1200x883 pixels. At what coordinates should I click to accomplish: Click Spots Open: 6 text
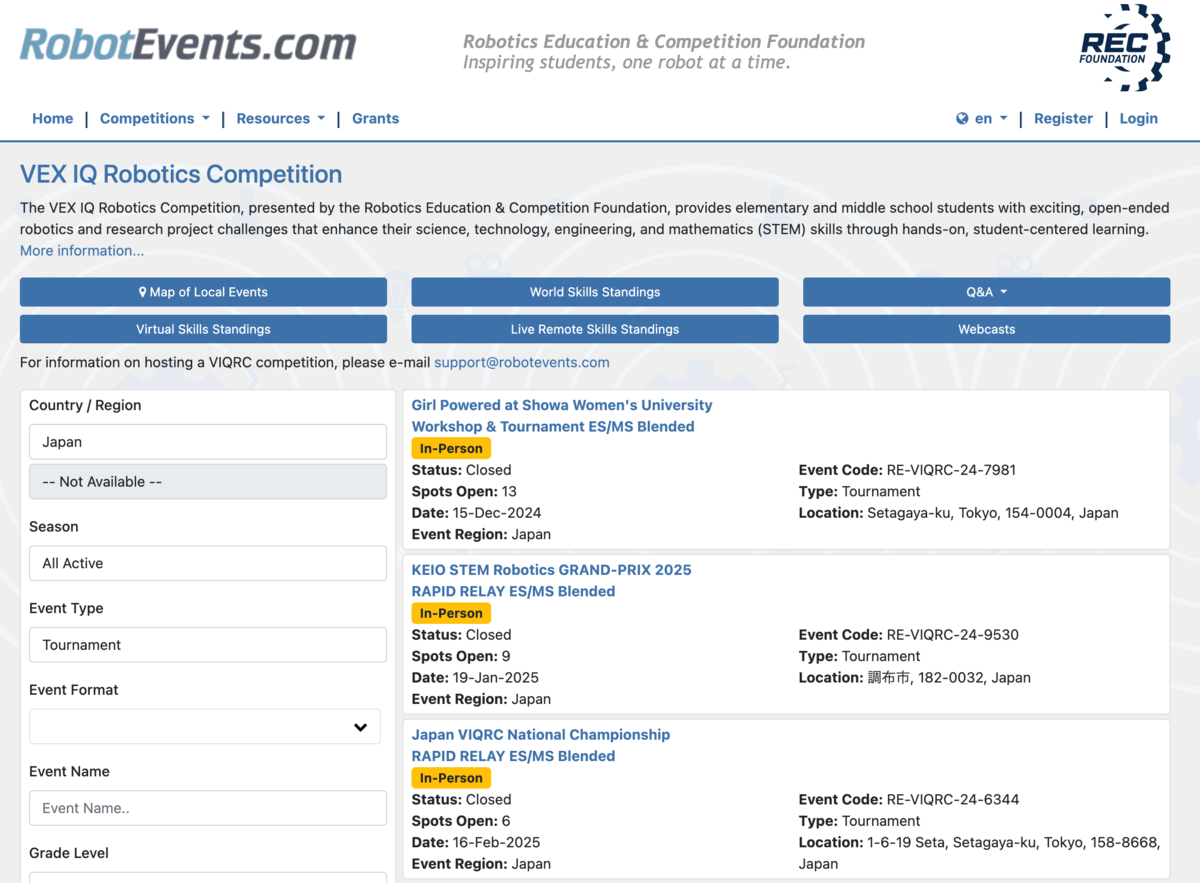(461, 821)
